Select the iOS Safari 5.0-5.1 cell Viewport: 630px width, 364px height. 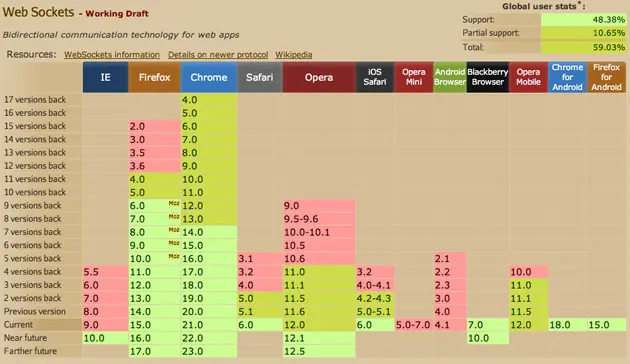coord(375,311)
